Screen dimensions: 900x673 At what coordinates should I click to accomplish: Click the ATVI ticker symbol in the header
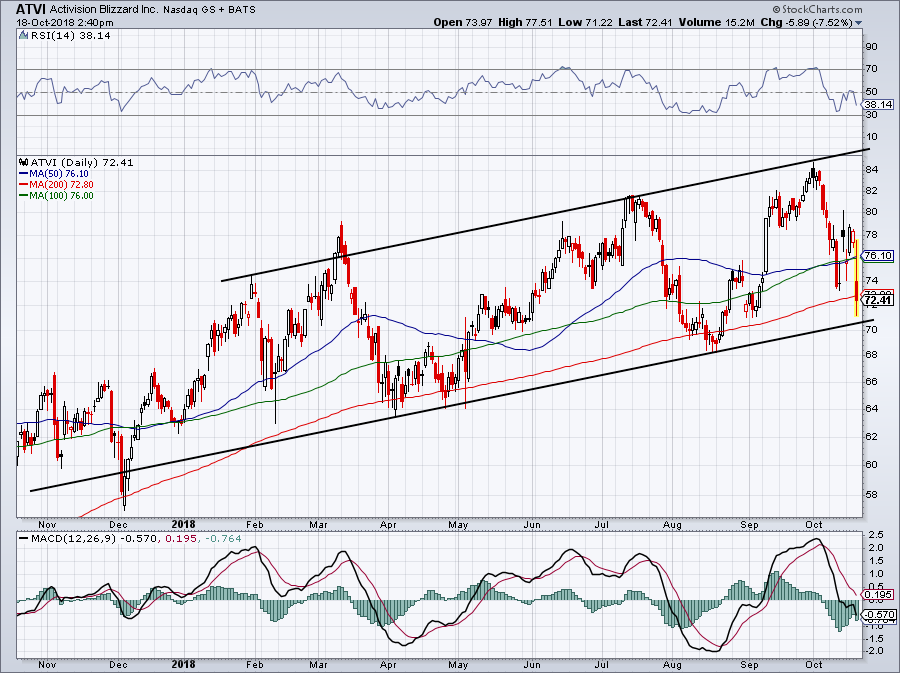tap(30, 9)
